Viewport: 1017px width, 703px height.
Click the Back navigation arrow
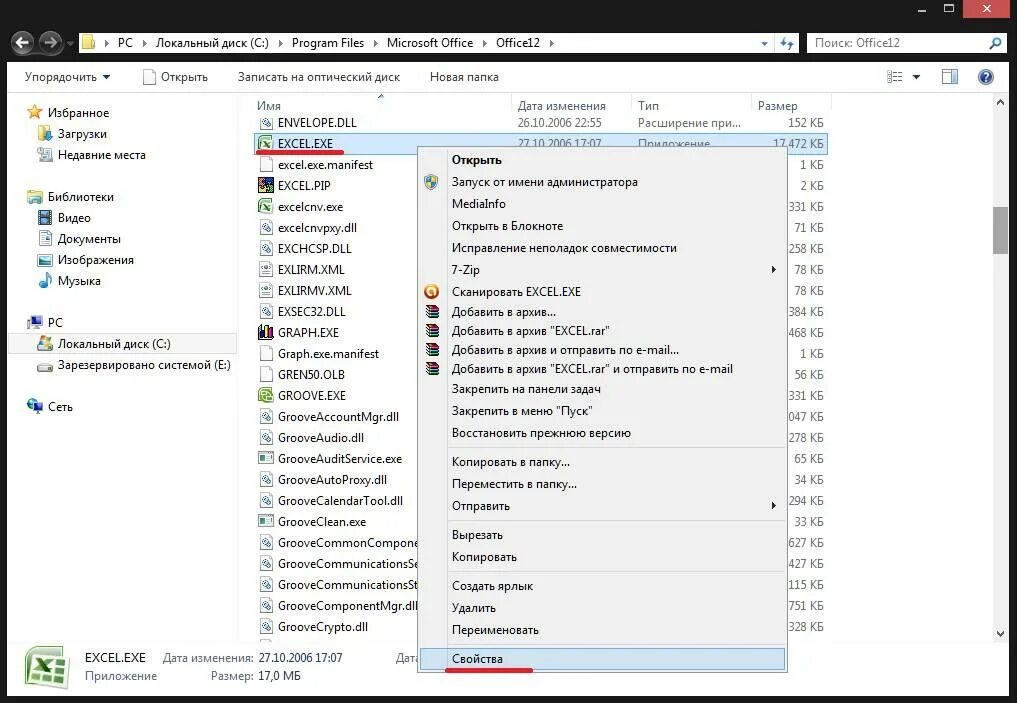[x=23, y=43]
